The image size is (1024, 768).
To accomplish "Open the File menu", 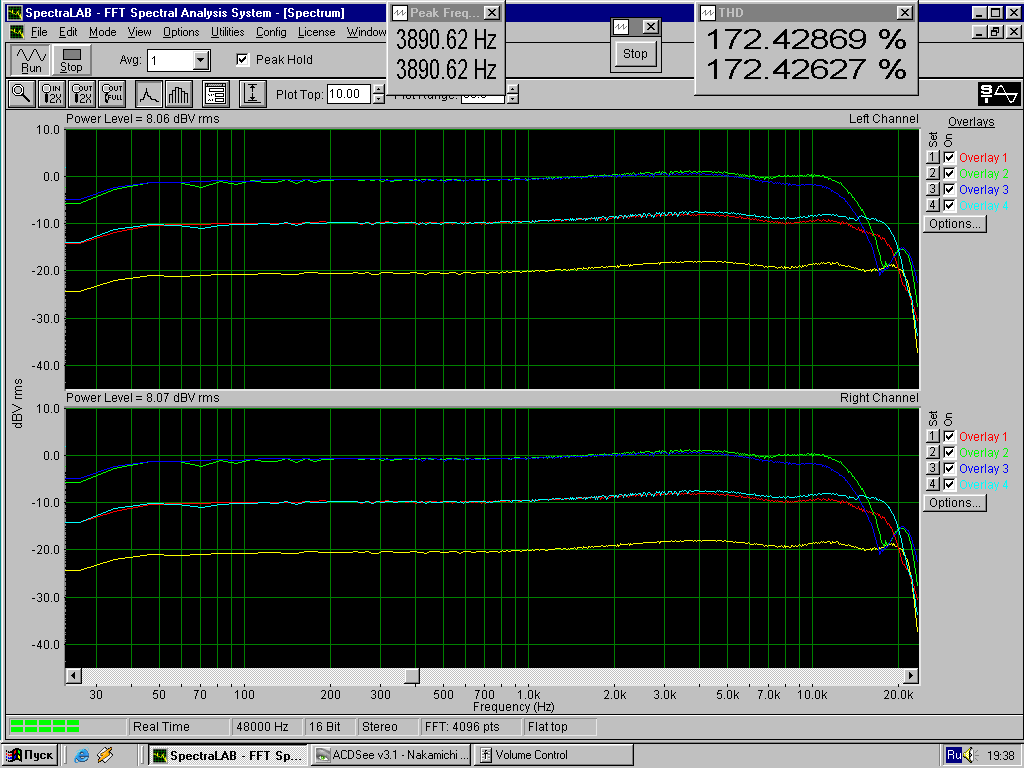I will [39, 32].
